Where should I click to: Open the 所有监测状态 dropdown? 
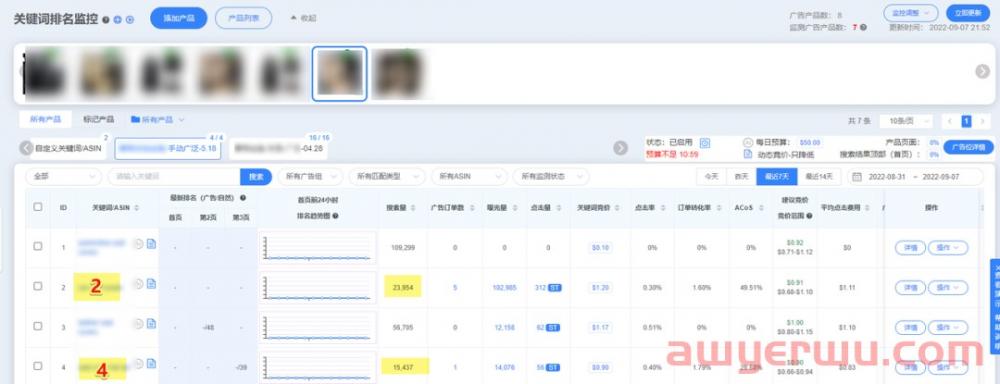(x=550, y=177)
